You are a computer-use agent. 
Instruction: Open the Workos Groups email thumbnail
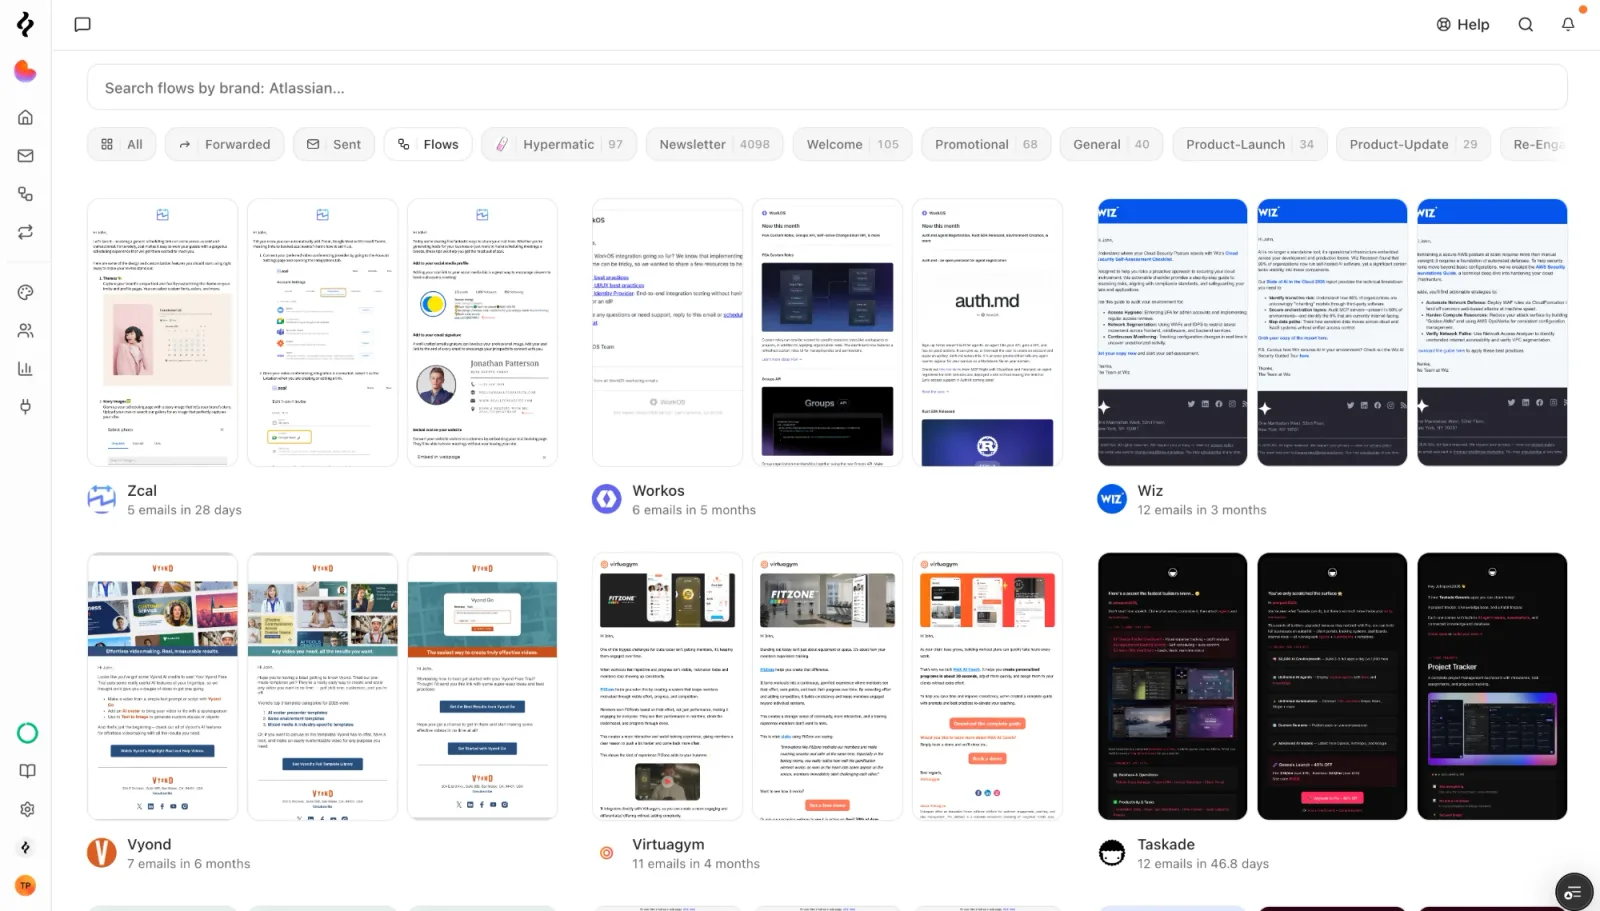pos(827,332)
